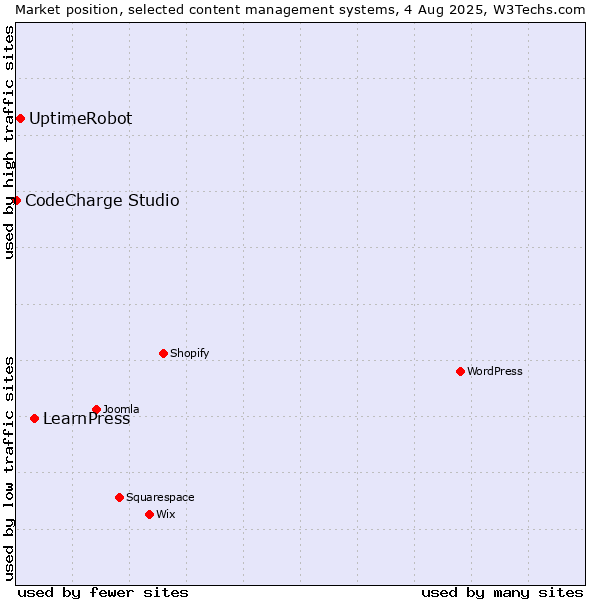Select the UptimeRobot label text

[x=81, y=119]
